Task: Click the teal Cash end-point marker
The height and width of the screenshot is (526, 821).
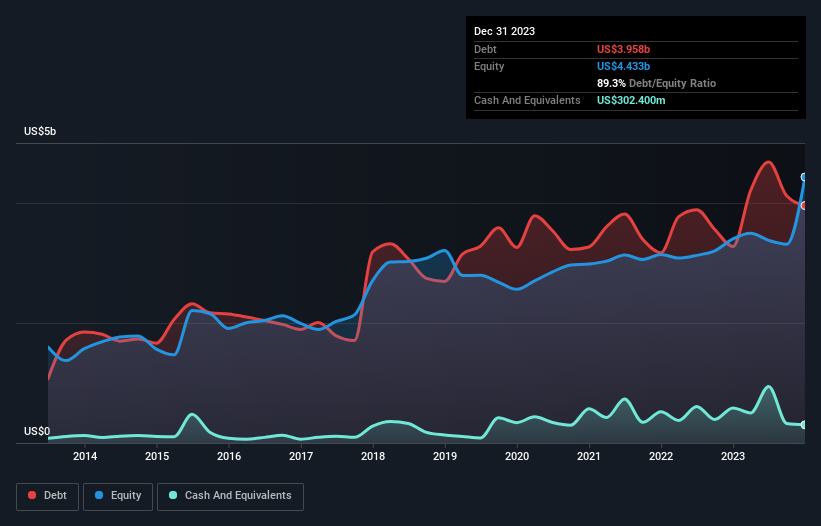Action: [804, 425]
